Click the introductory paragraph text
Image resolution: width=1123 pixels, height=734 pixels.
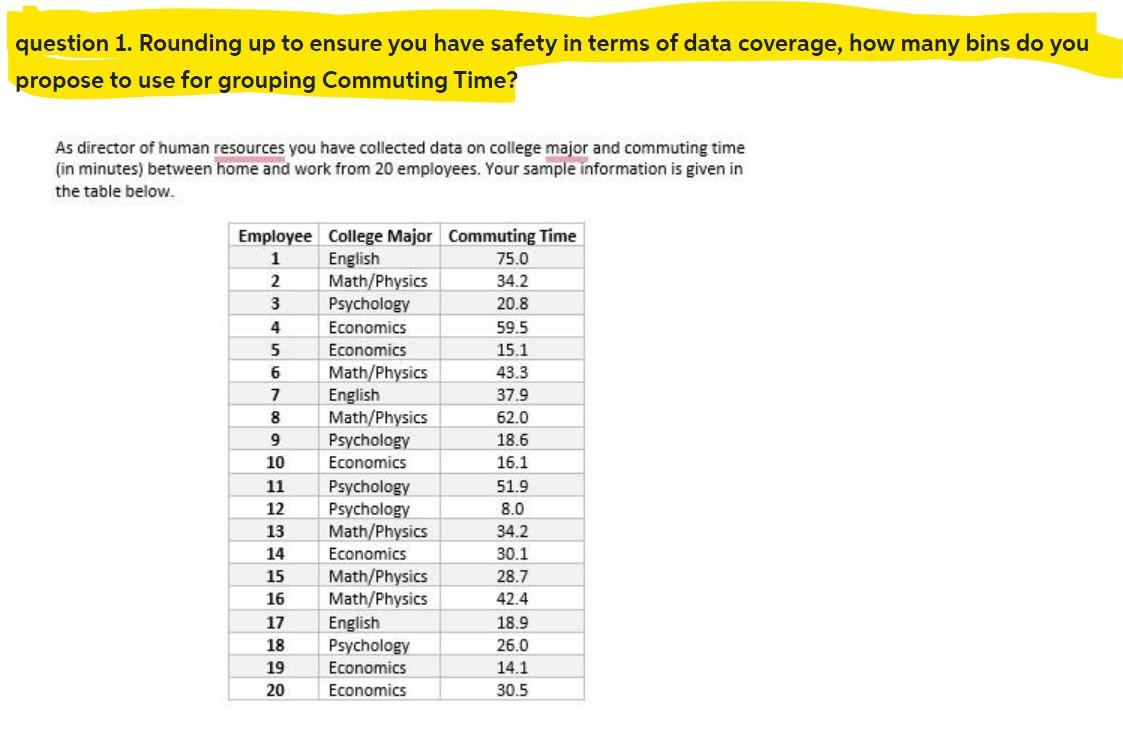coord(400,169)
